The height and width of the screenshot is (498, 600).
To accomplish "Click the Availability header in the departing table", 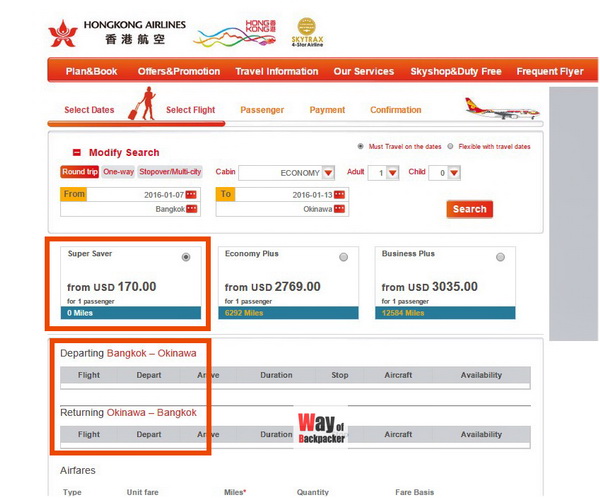I will pos(481,375).
